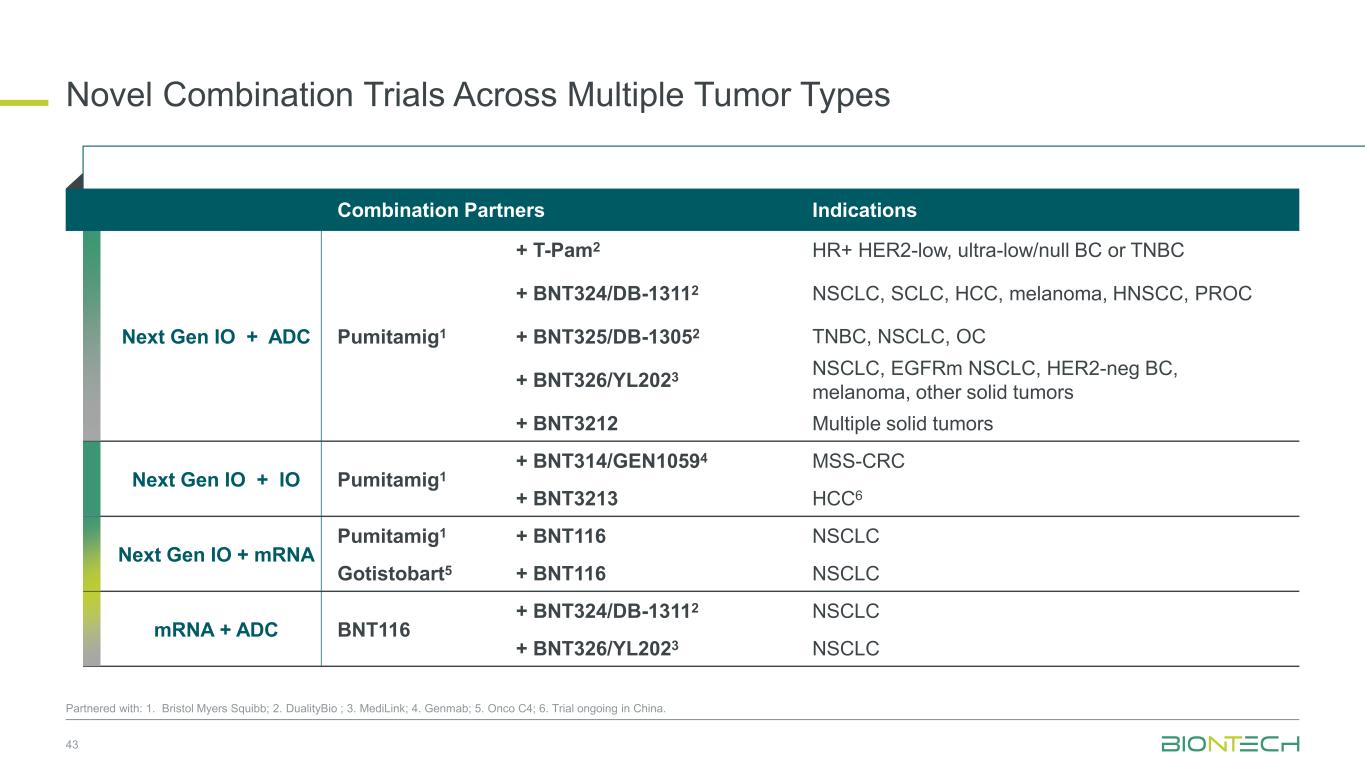Click the BioNTech logo
This screenshot has width=1365, height=768.
1229,744
